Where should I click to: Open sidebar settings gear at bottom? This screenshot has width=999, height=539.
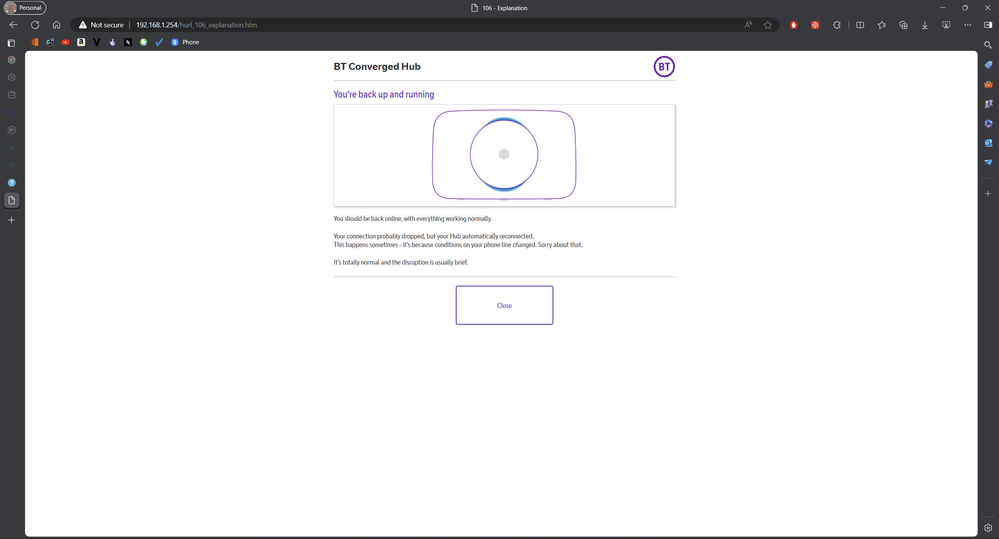[988, 528]
